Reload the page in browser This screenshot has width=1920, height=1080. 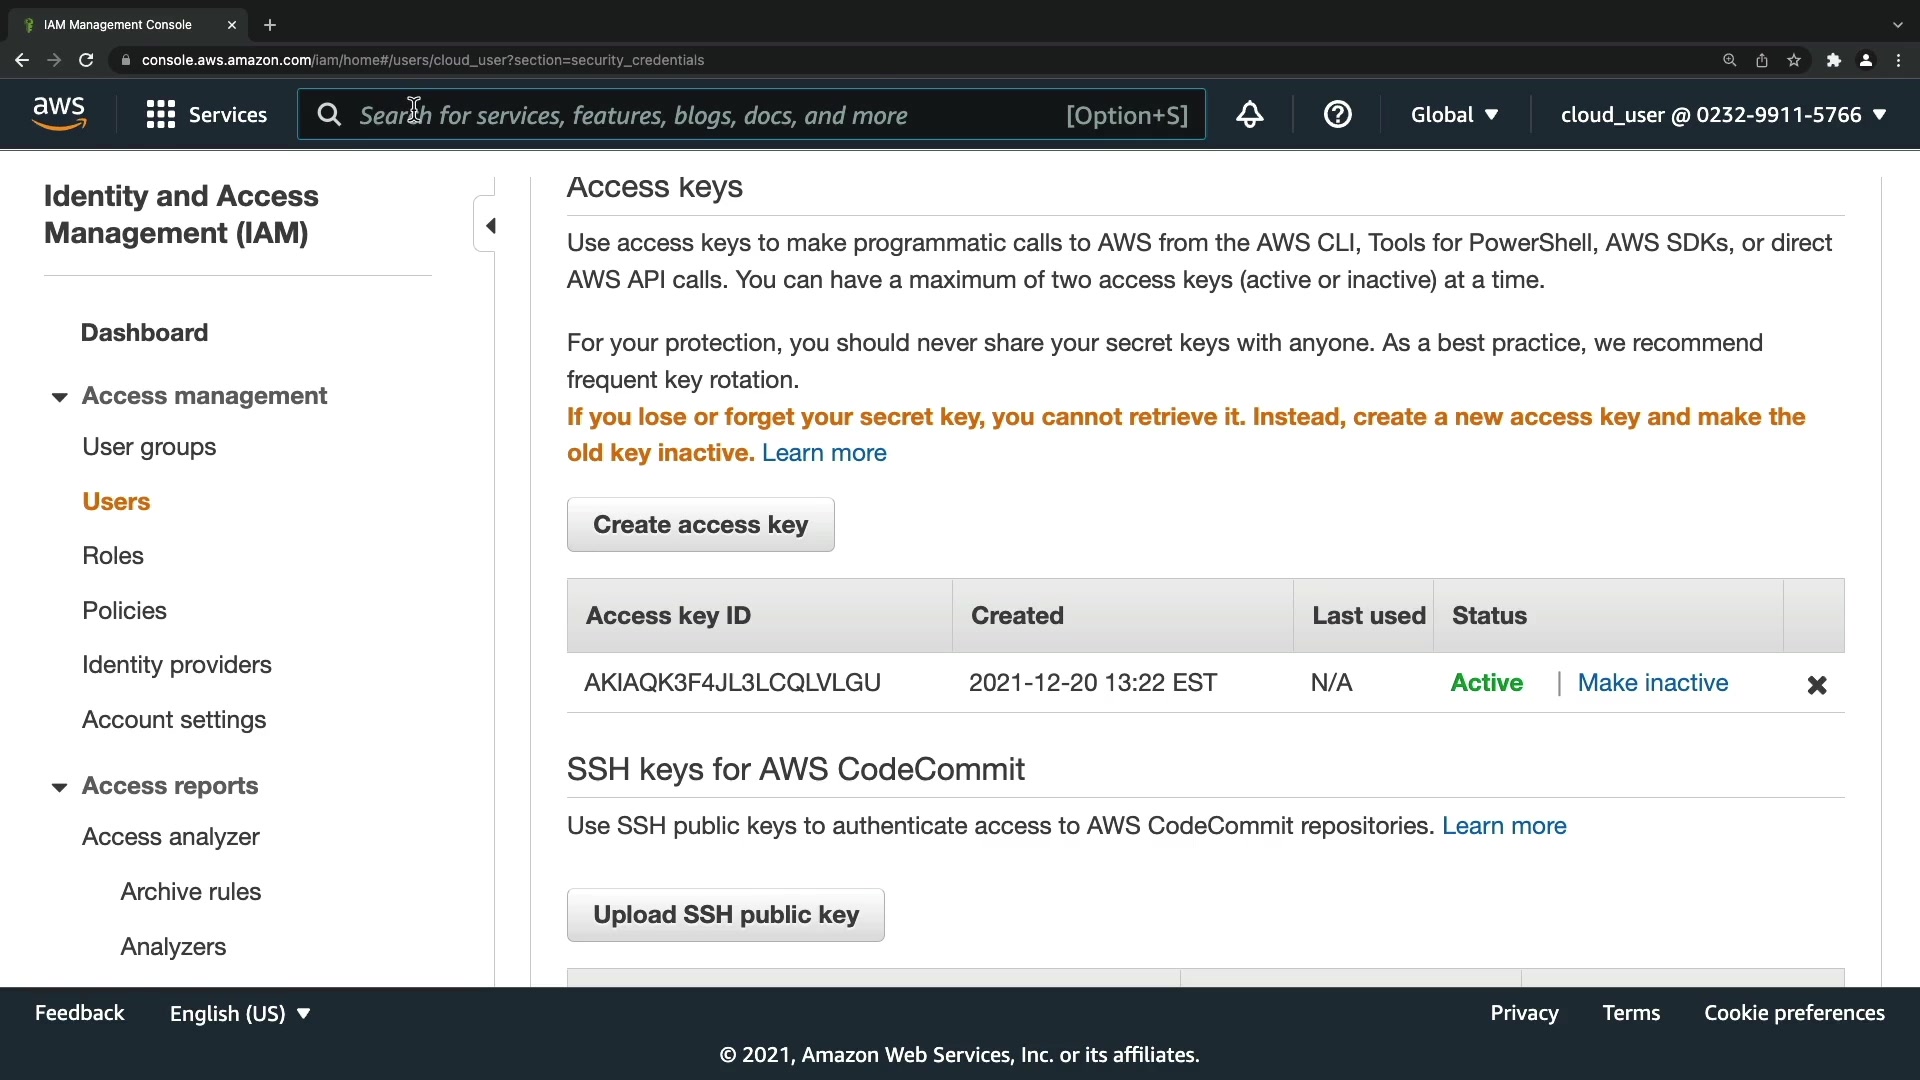pos(86,60)
